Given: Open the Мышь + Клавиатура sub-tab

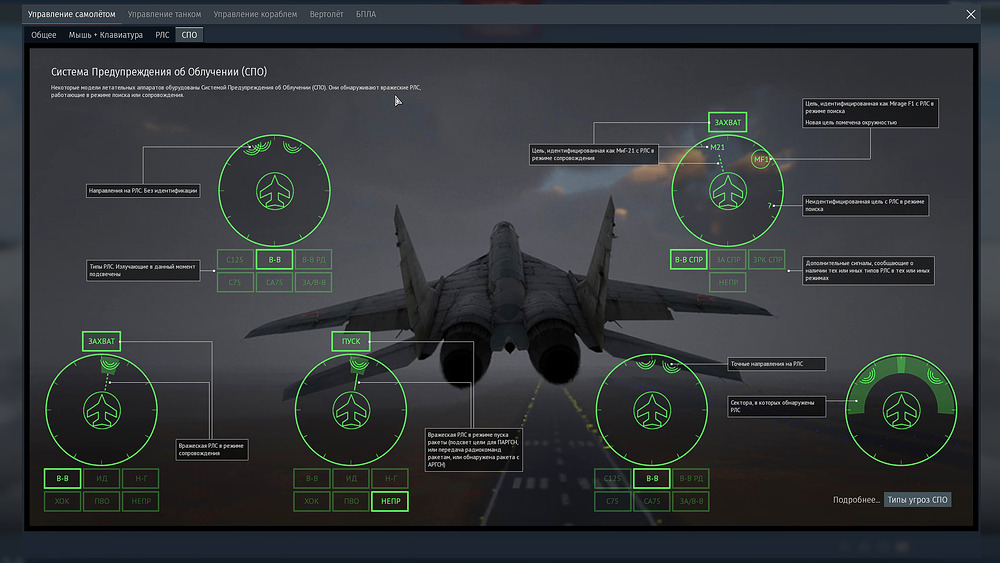Looking at the screenshot, I should tap(105, 35).
